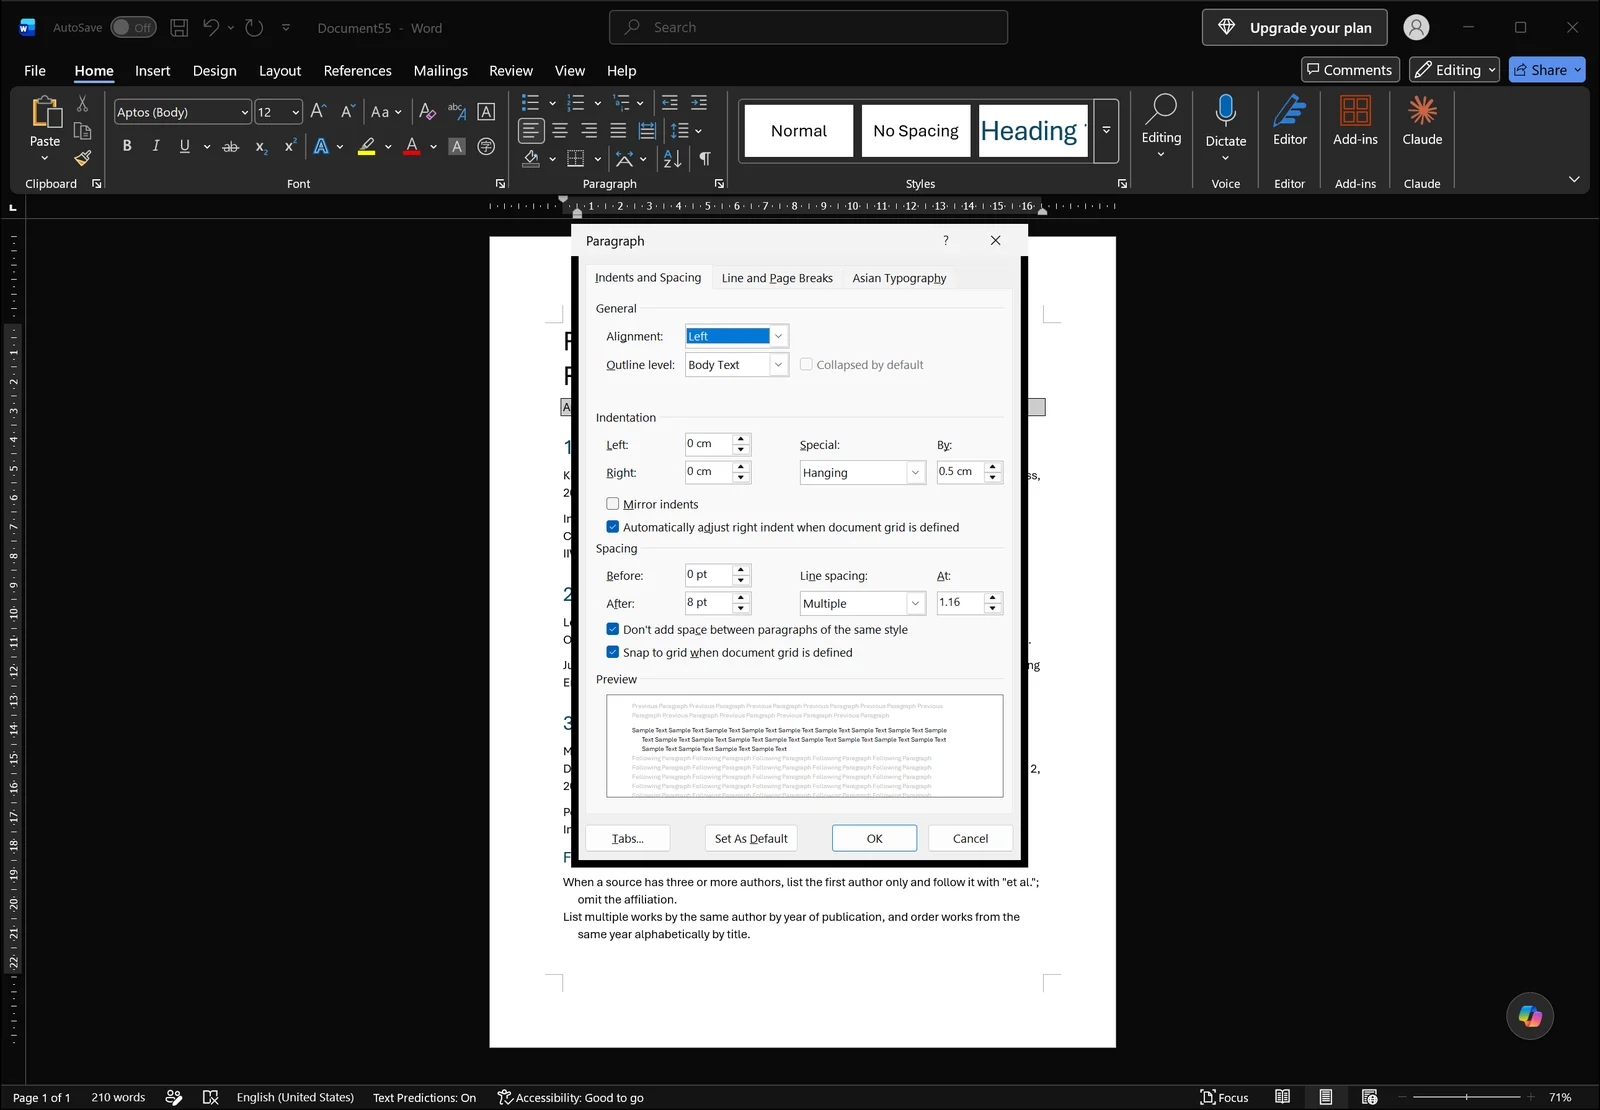The image size is (1600, 1110).
Task: Click Align Left icon
Action: pos(531,130)
